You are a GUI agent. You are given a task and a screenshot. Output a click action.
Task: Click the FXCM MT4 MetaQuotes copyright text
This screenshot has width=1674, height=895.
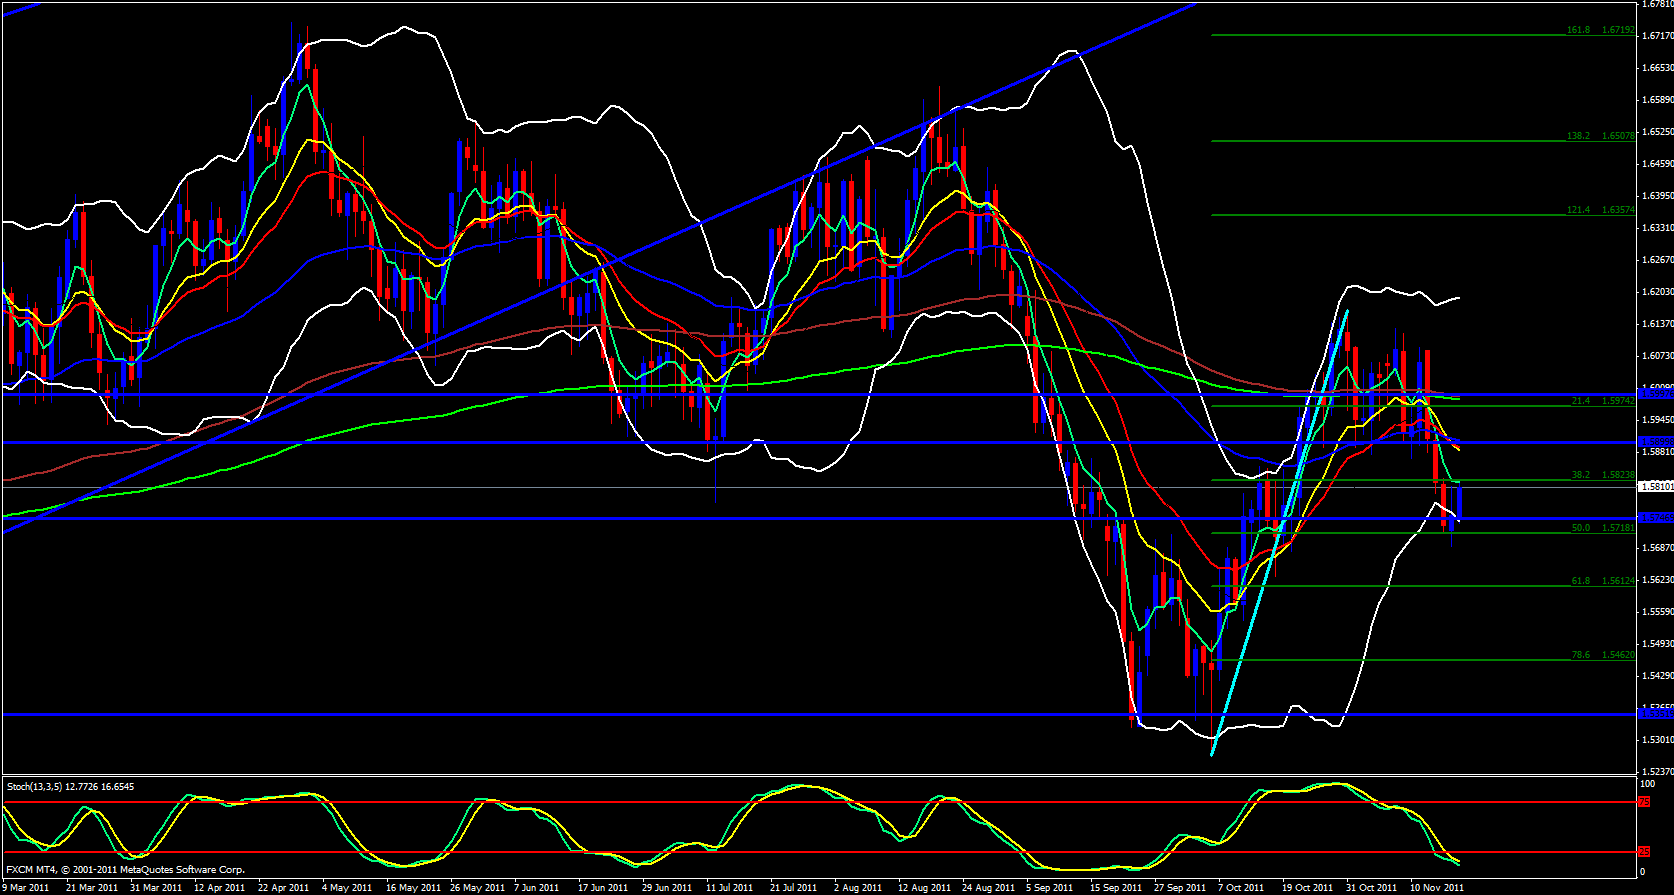click(125, 870)
